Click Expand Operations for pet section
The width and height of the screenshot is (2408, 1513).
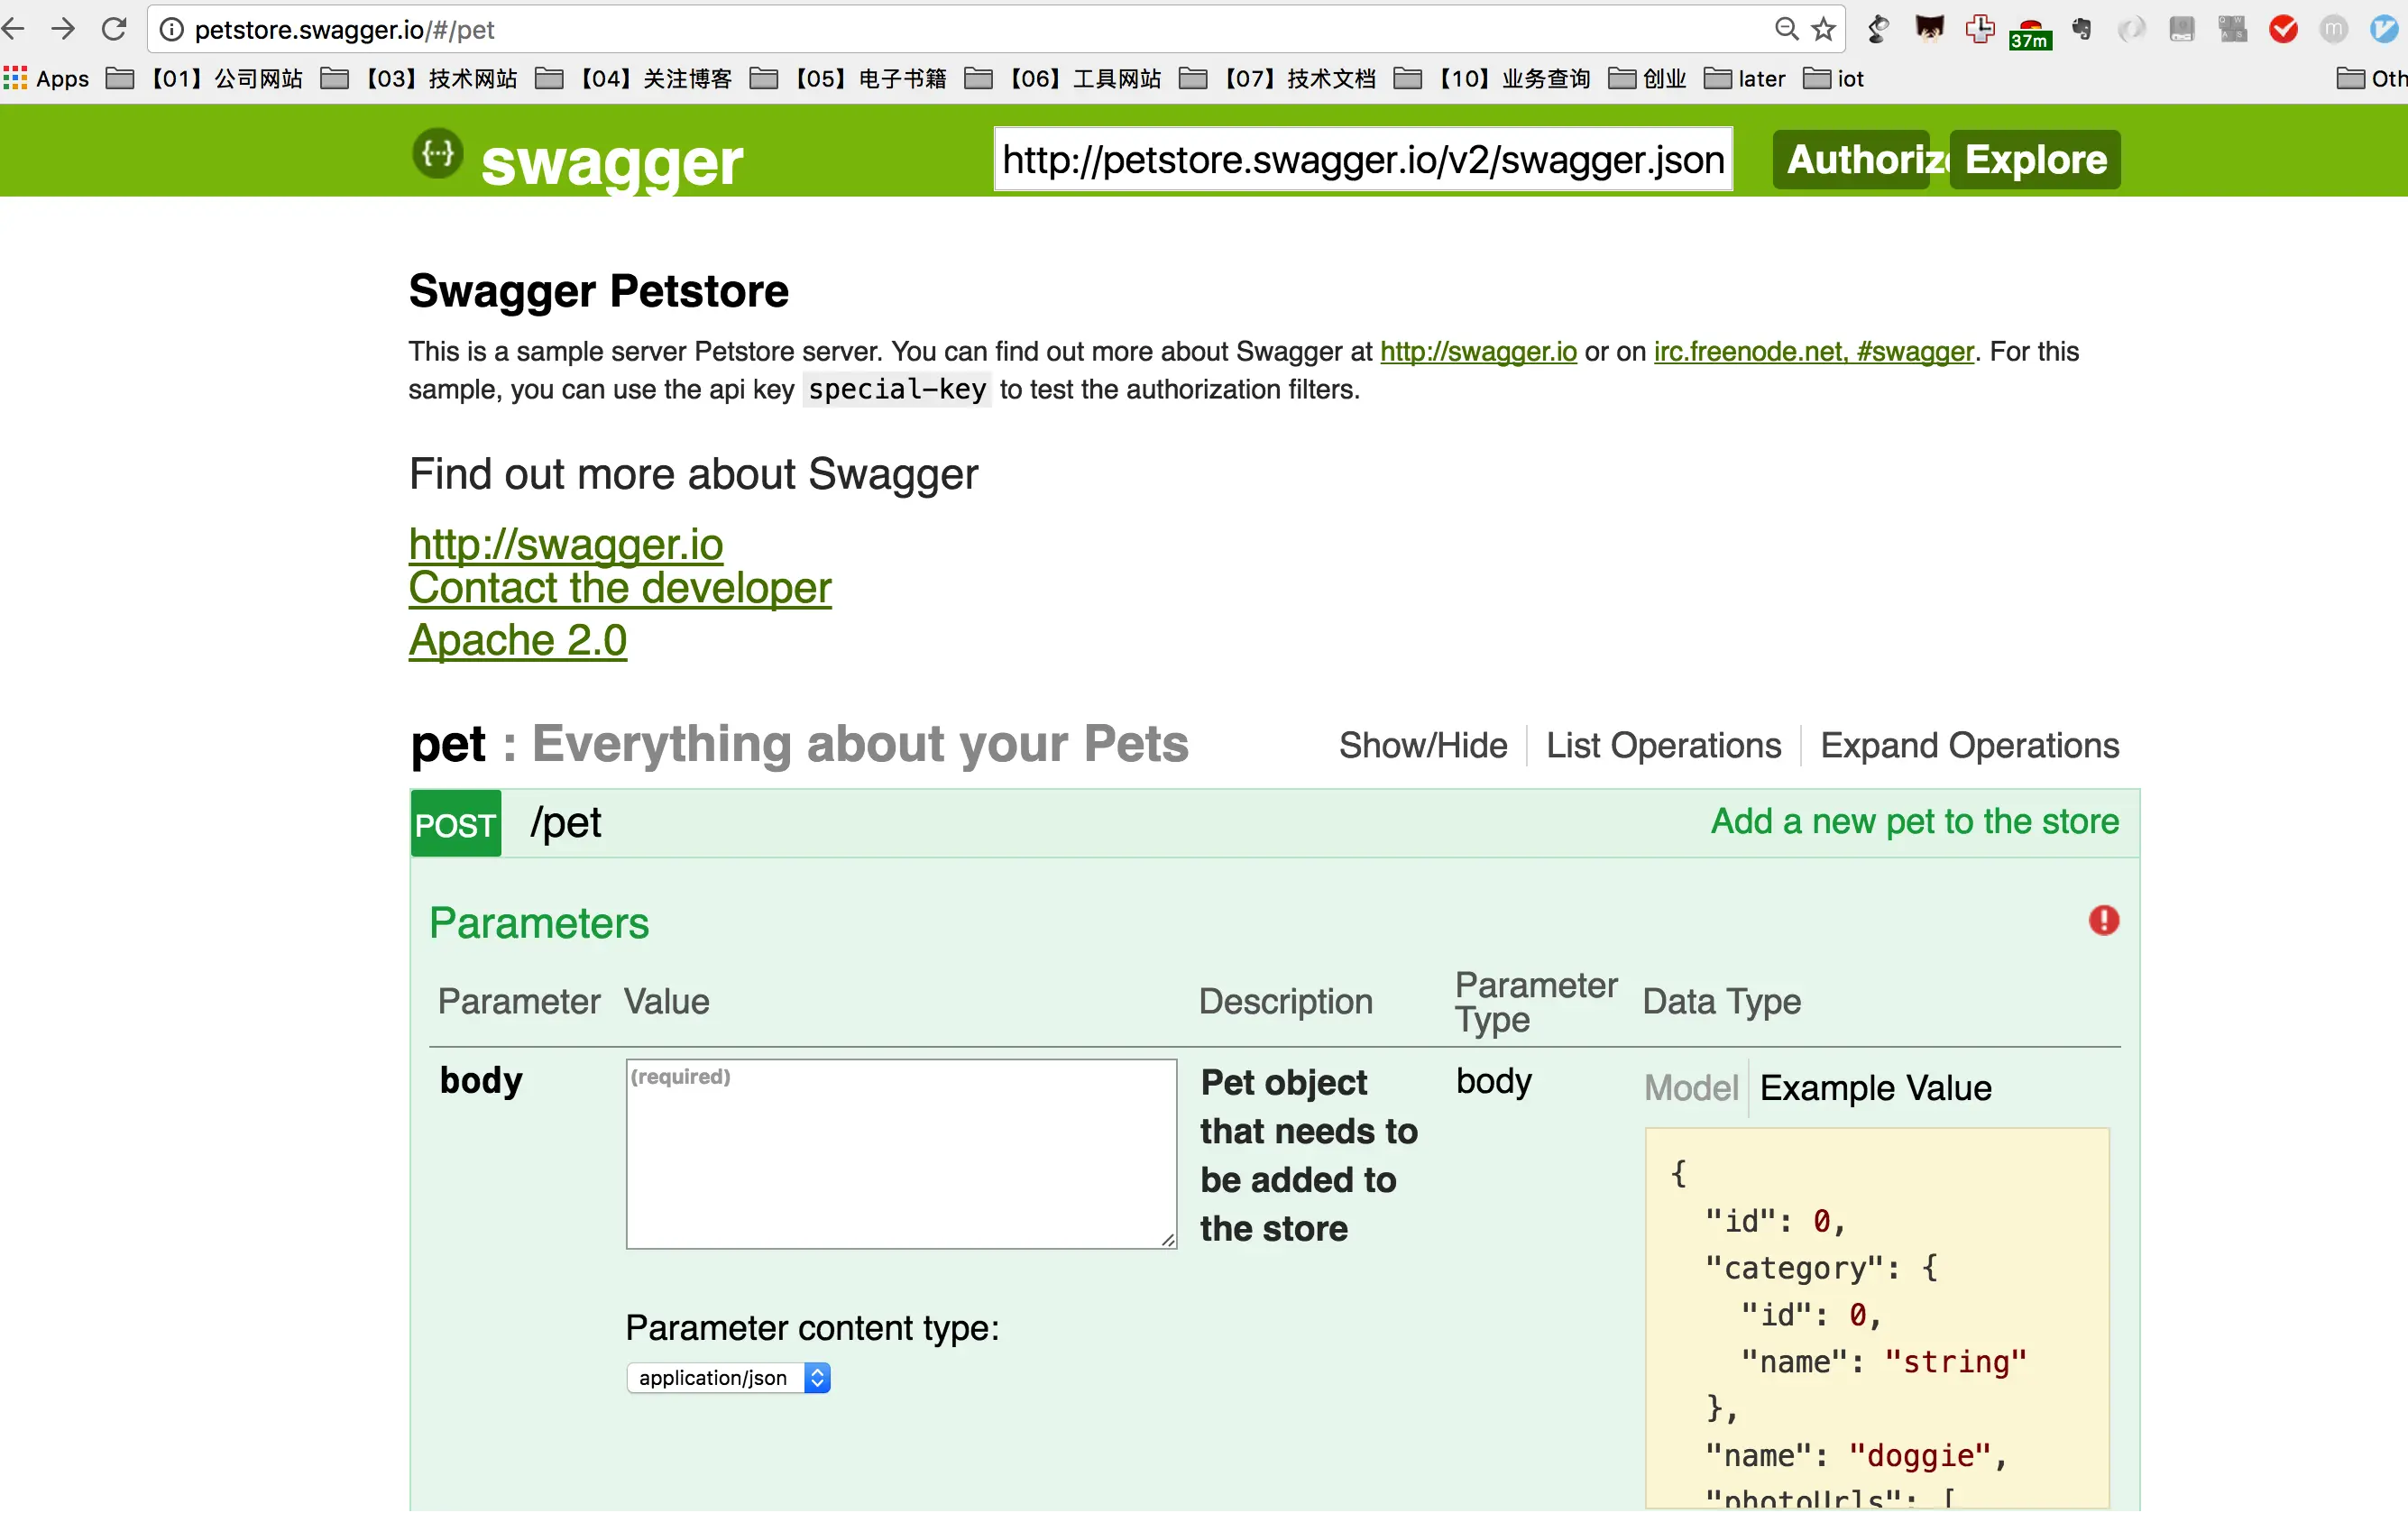click(x=1968, y=745)
